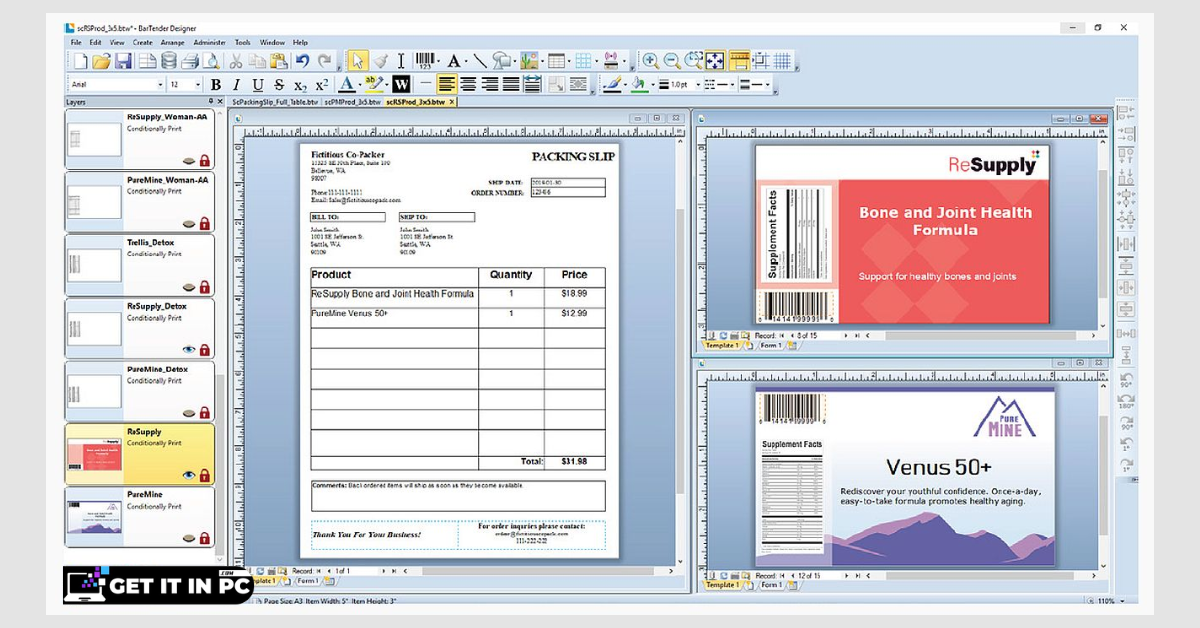Viewport: 1200px width, 628px height.
Task: Expand font color A dropdown arrow
Action: pos(360,85)
